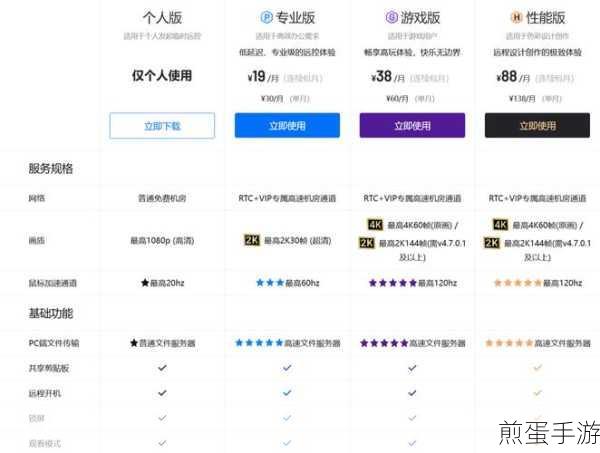Click the 锁屏 row label
This screenshot has height=453, width=600.
37,418
